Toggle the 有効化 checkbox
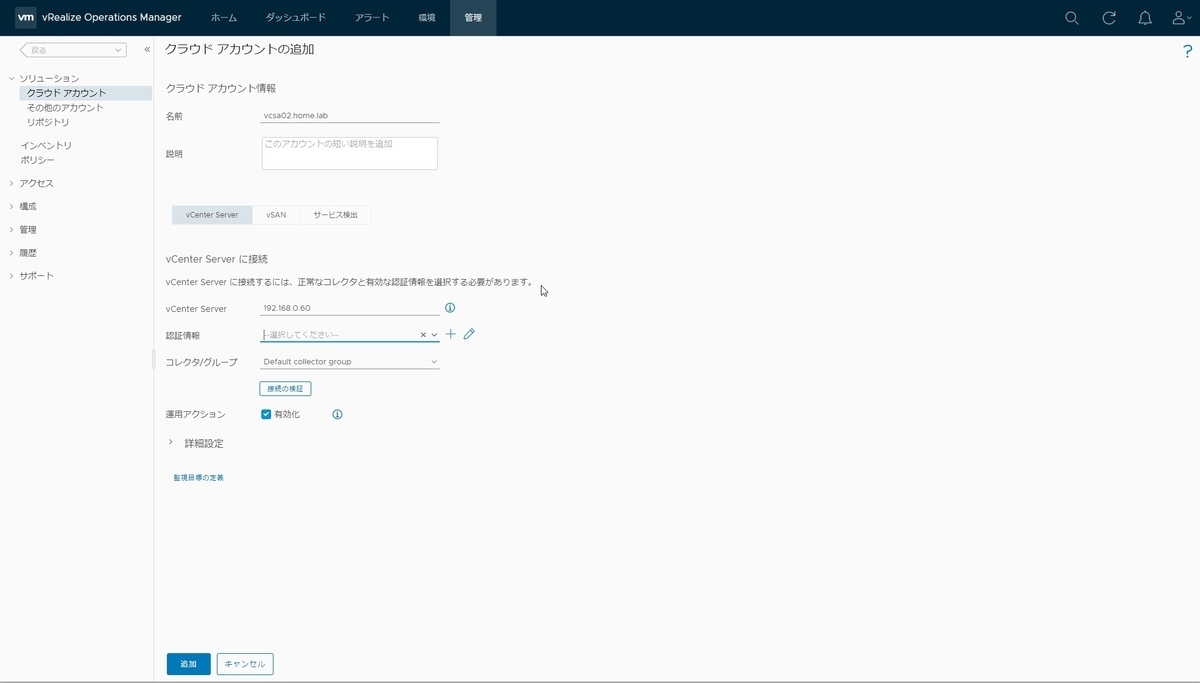Image resolution: width=1200 pixels, height=683 pixels. [x=266, y=414]
